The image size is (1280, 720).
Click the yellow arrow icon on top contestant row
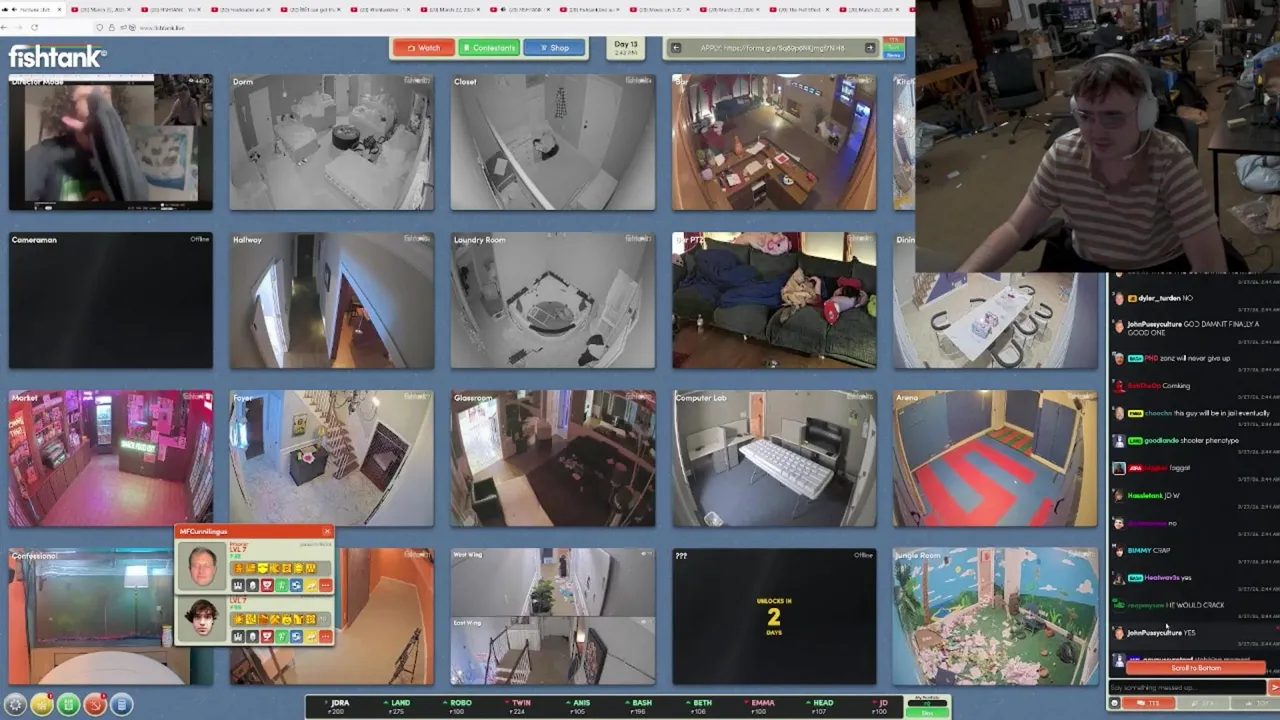tap(311, 585)
